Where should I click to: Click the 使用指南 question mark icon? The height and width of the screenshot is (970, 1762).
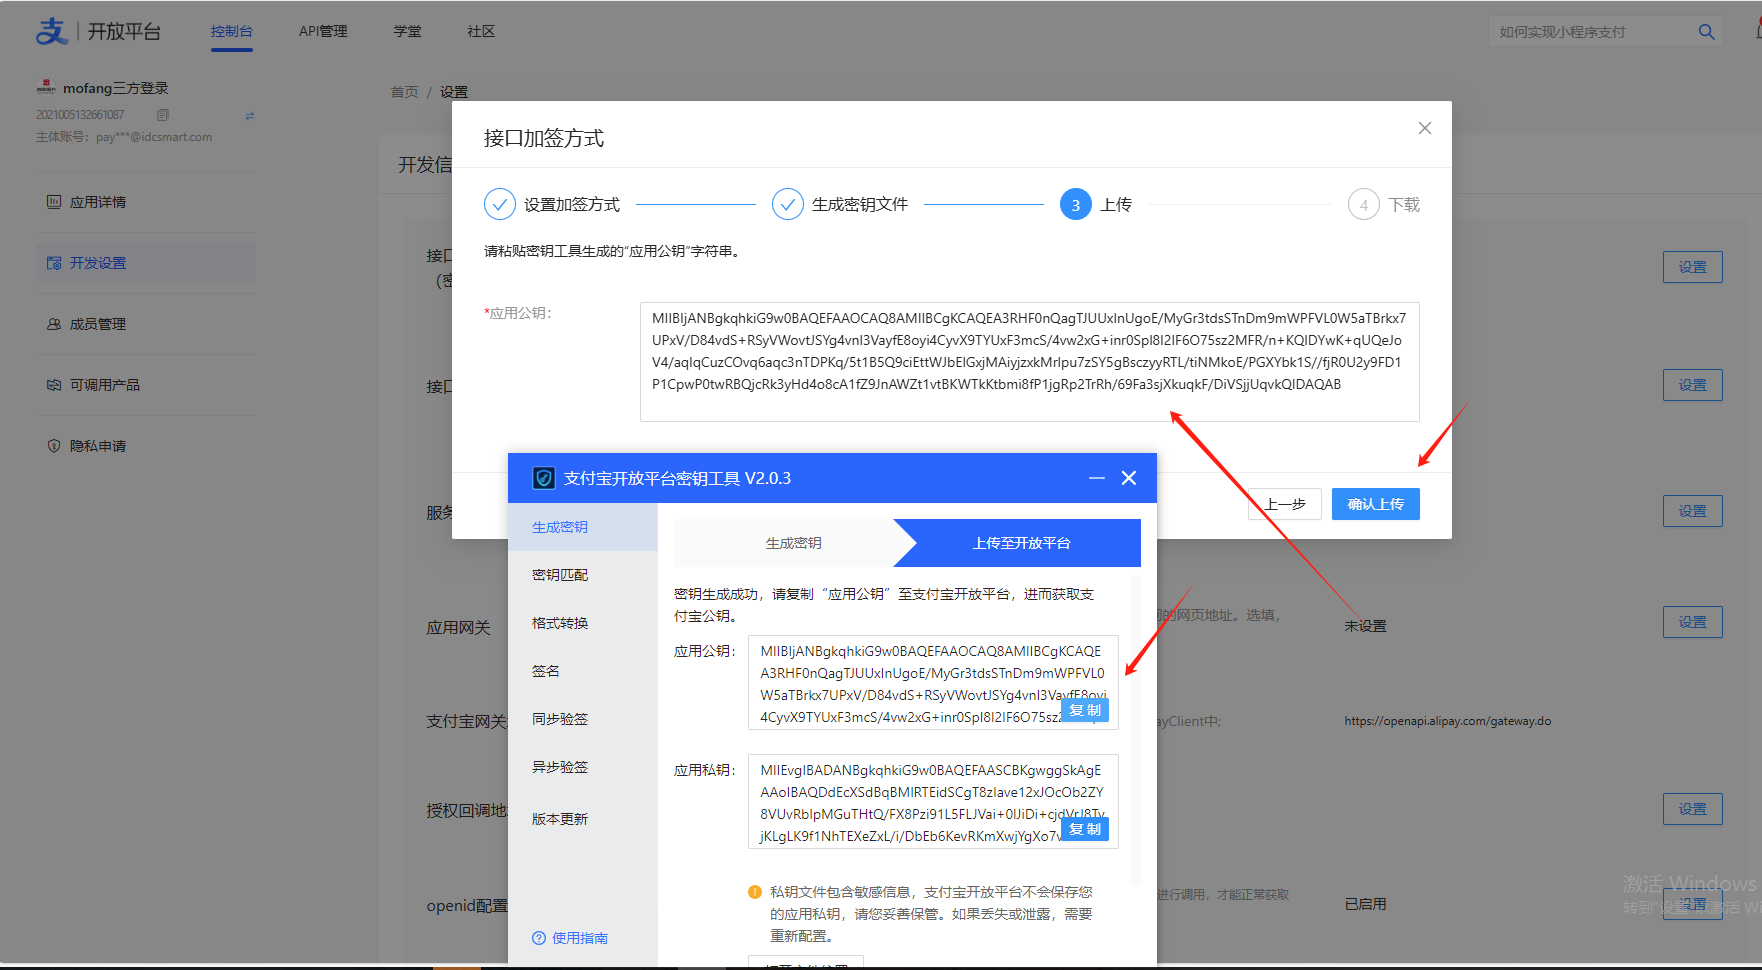point(539,938)
